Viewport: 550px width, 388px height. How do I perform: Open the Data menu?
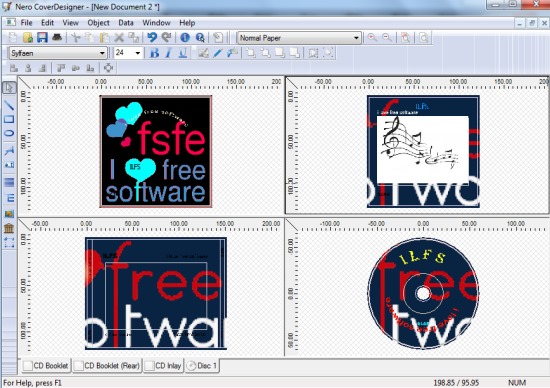pos(126,23)
